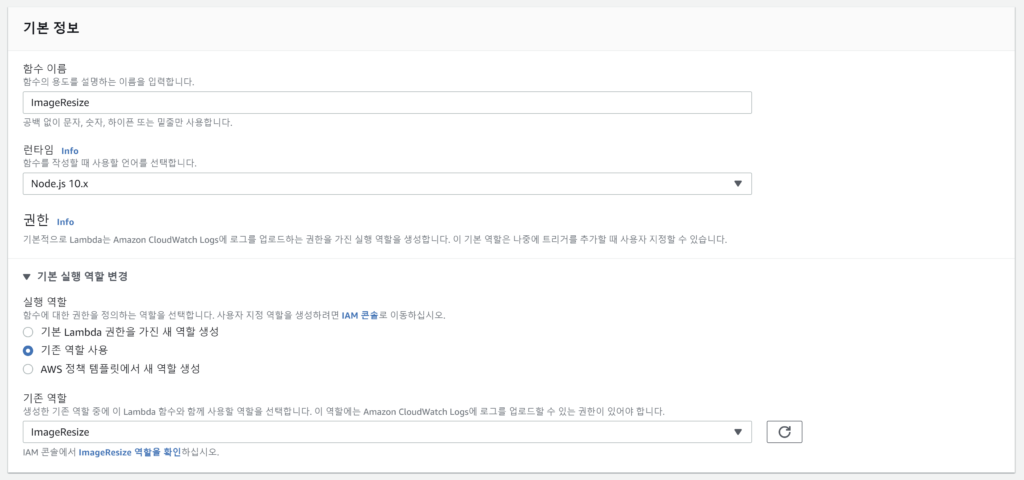
Task: Open the Info link next to 권한
Action: click(65, 221)
